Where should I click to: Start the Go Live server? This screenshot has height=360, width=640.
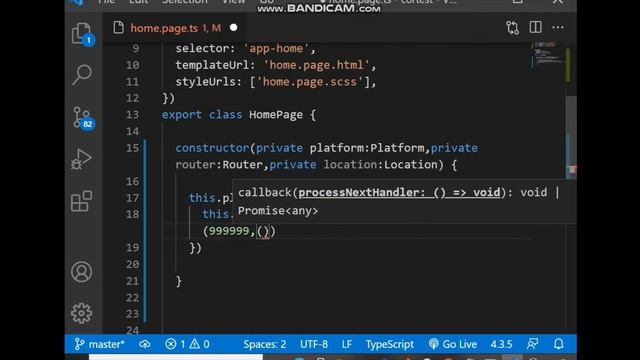click(453, 344)
